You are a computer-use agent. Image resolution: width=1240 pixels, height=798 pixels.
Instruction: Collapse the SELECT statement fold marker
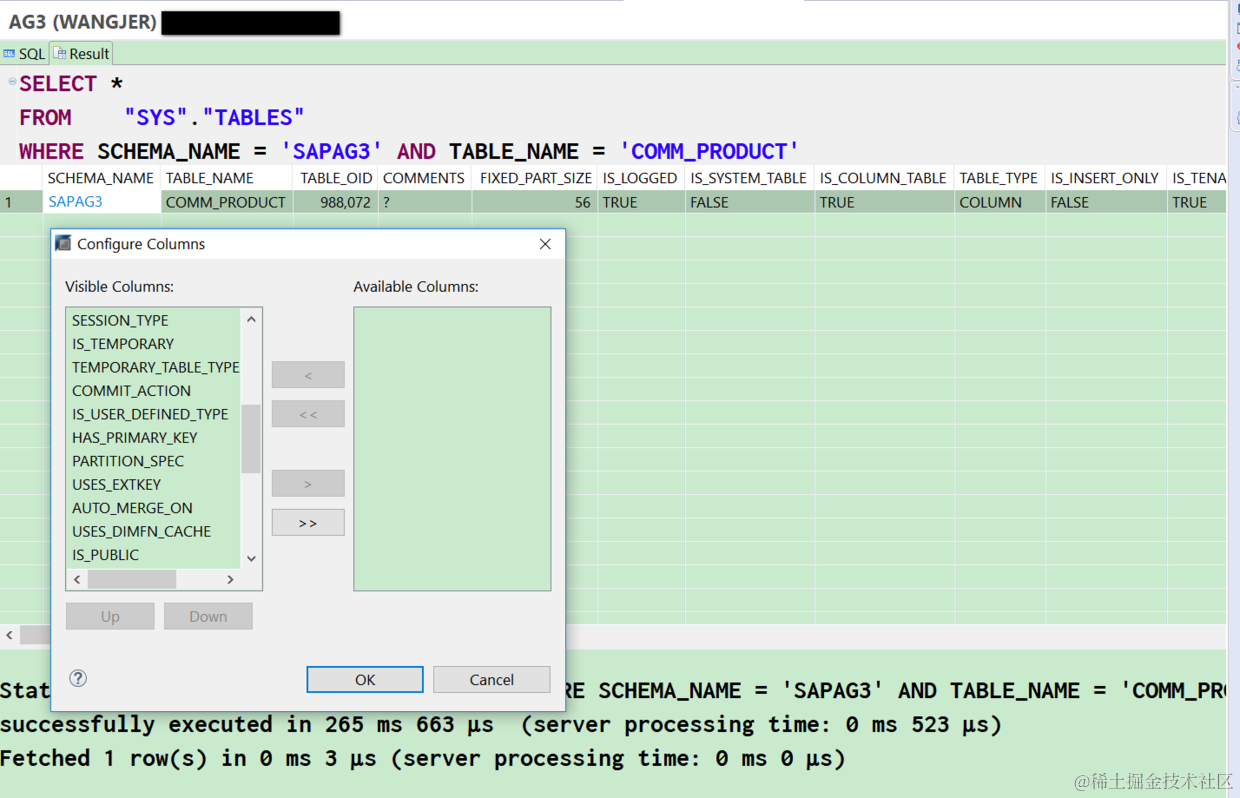pos(12,82)
